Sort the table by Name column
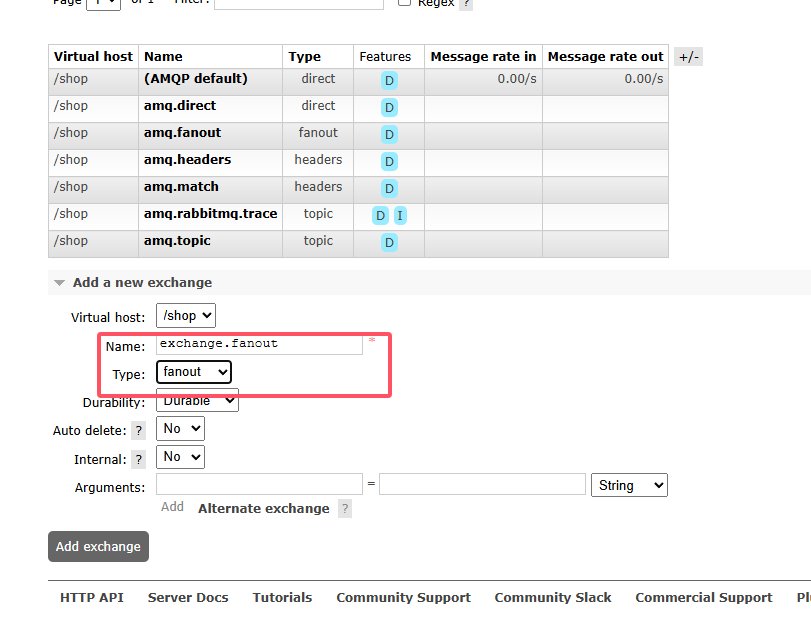811x631 pixels. 163,57
